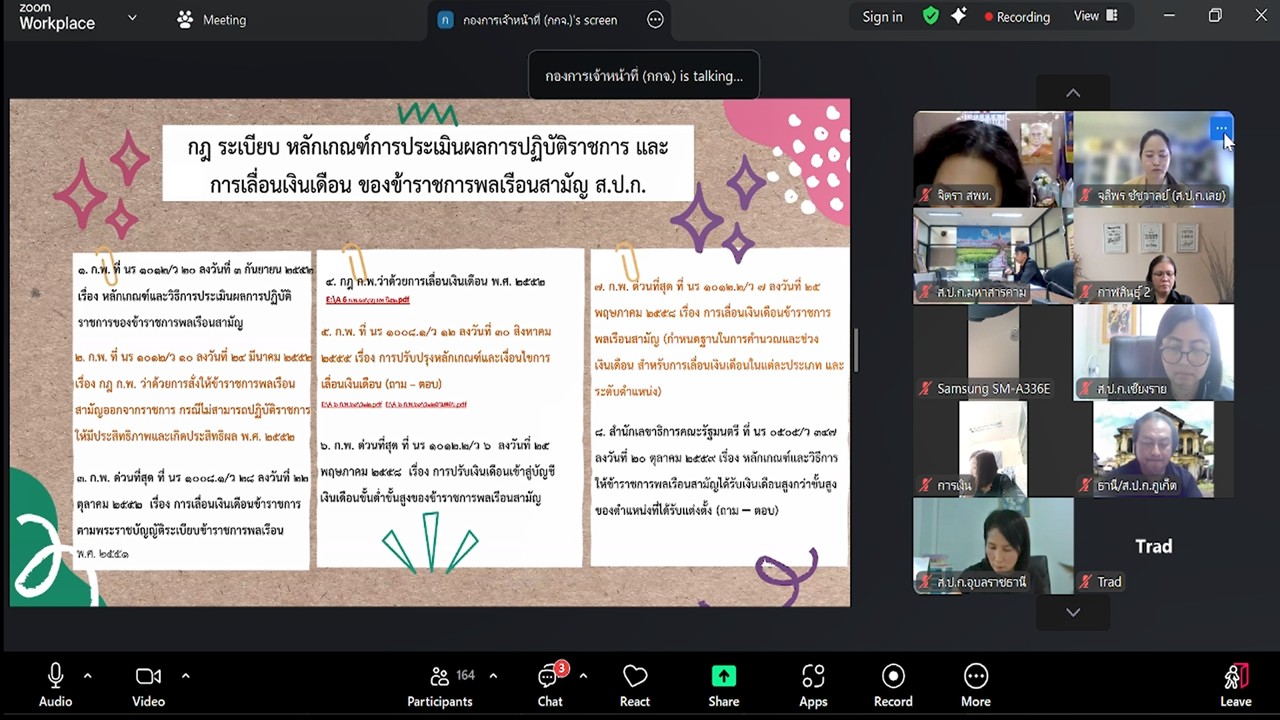Stop the active Recording indicator

pyautogui.click(x=1017, y=16)
